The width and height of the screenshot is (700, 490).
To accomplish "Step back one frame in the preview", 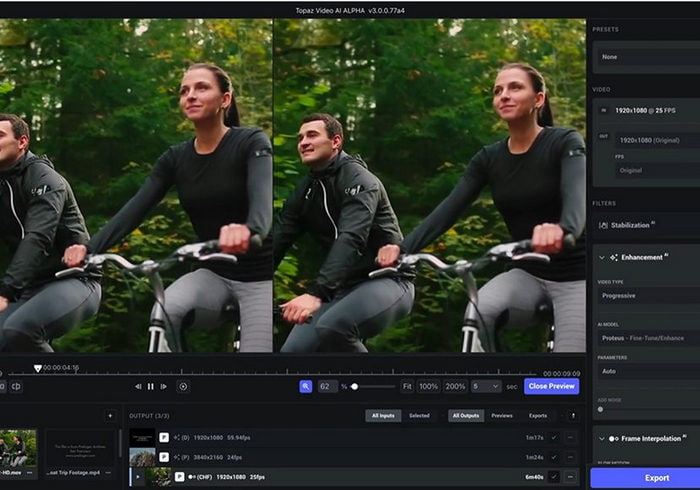I will [138, 386].
